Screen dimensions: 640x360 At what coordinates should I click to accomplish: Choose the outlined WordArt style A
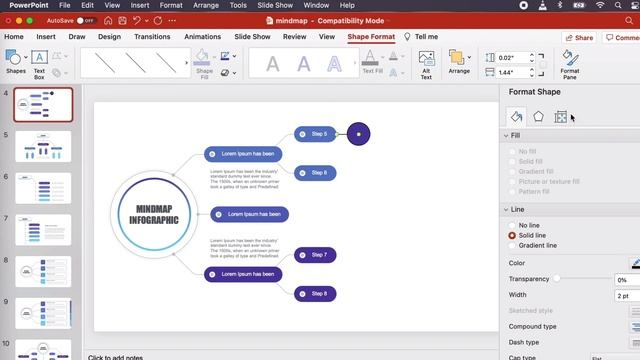(x=334, y=64)
